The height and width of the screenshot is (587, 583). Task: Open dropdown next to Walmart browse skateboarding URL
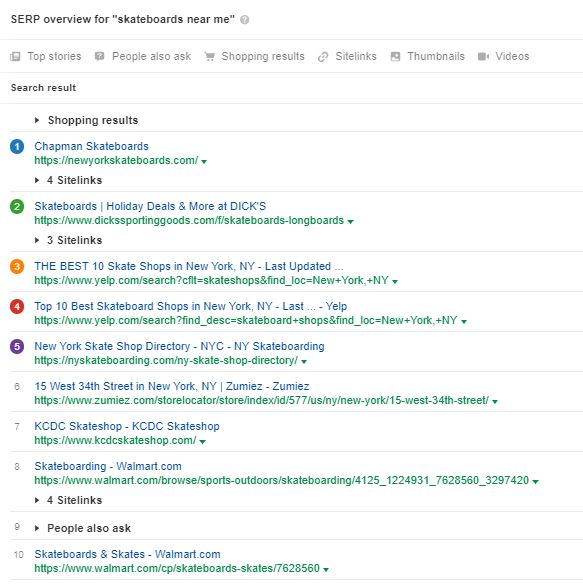pos(535,482)
